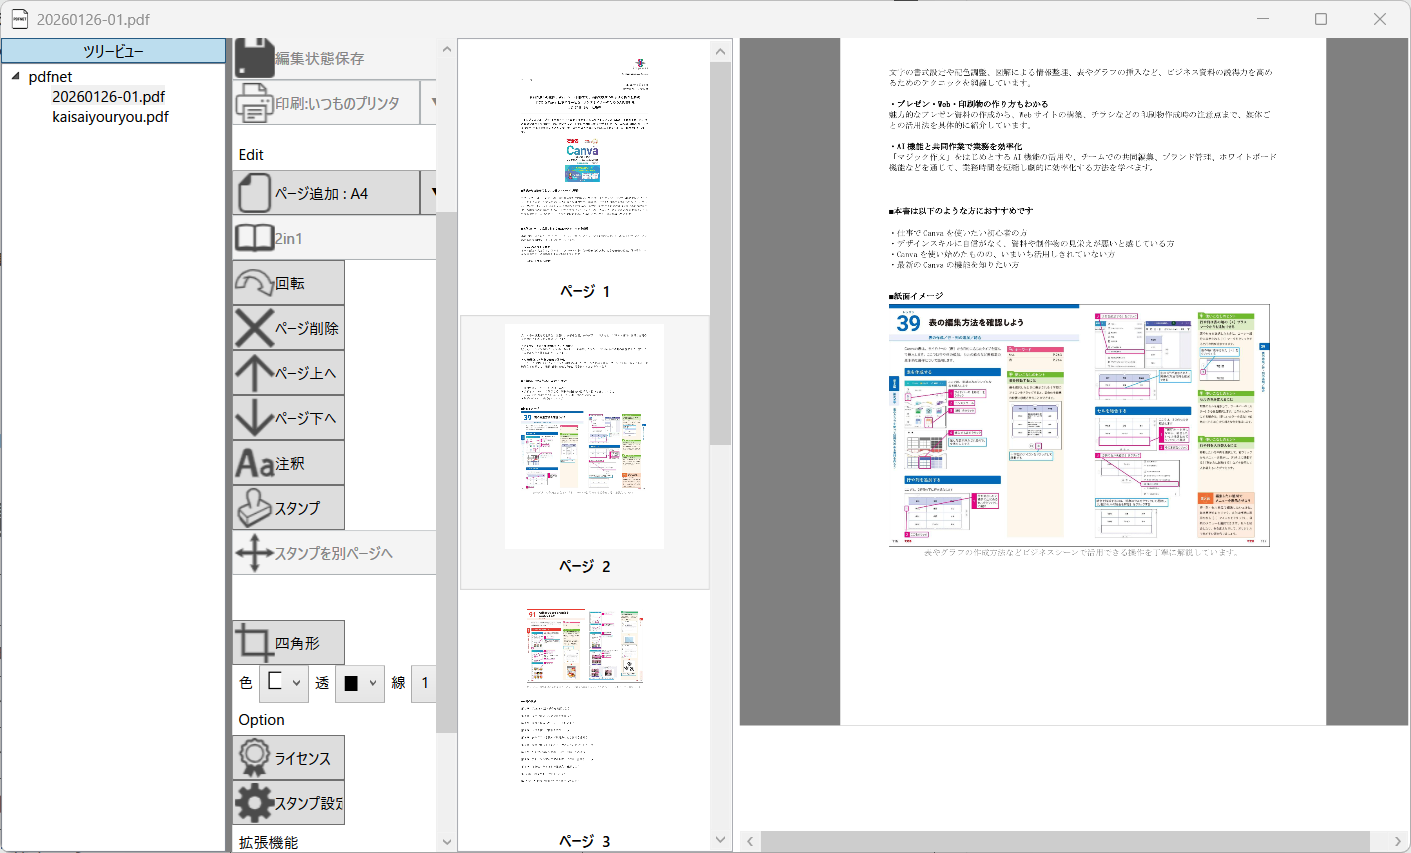1411x853 pixels.
Task: Click the ツリービュー panel header
Action: click(113, 50)
